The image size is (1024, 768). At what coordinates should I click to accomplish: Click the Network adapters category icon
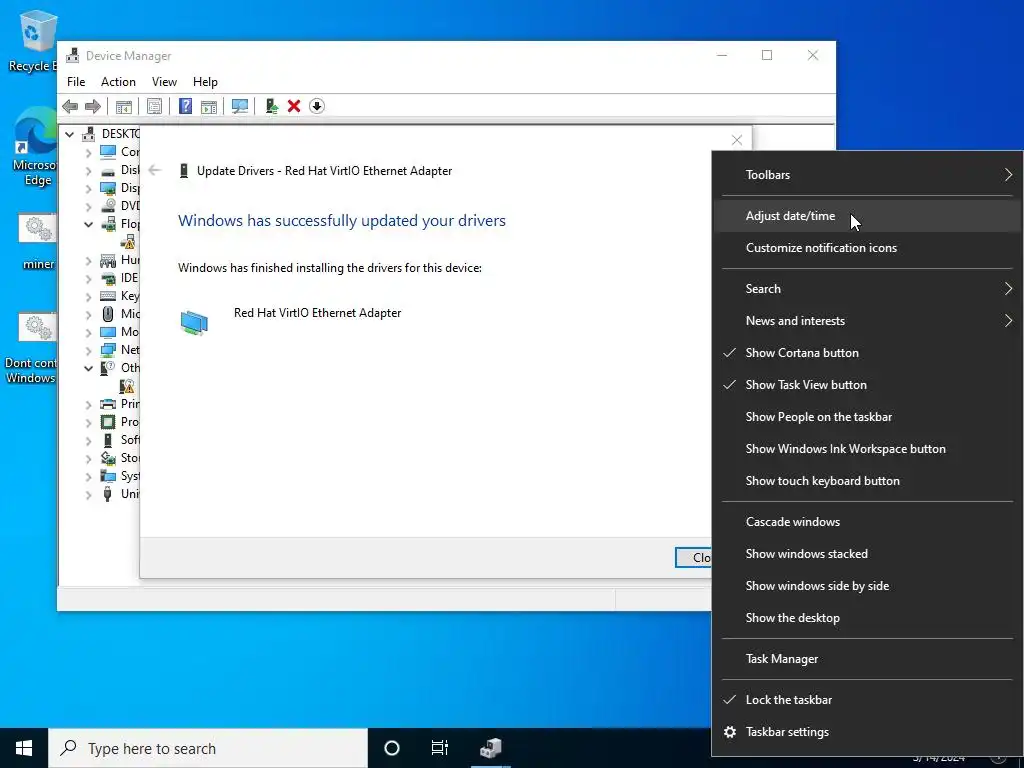coord(108,350)
